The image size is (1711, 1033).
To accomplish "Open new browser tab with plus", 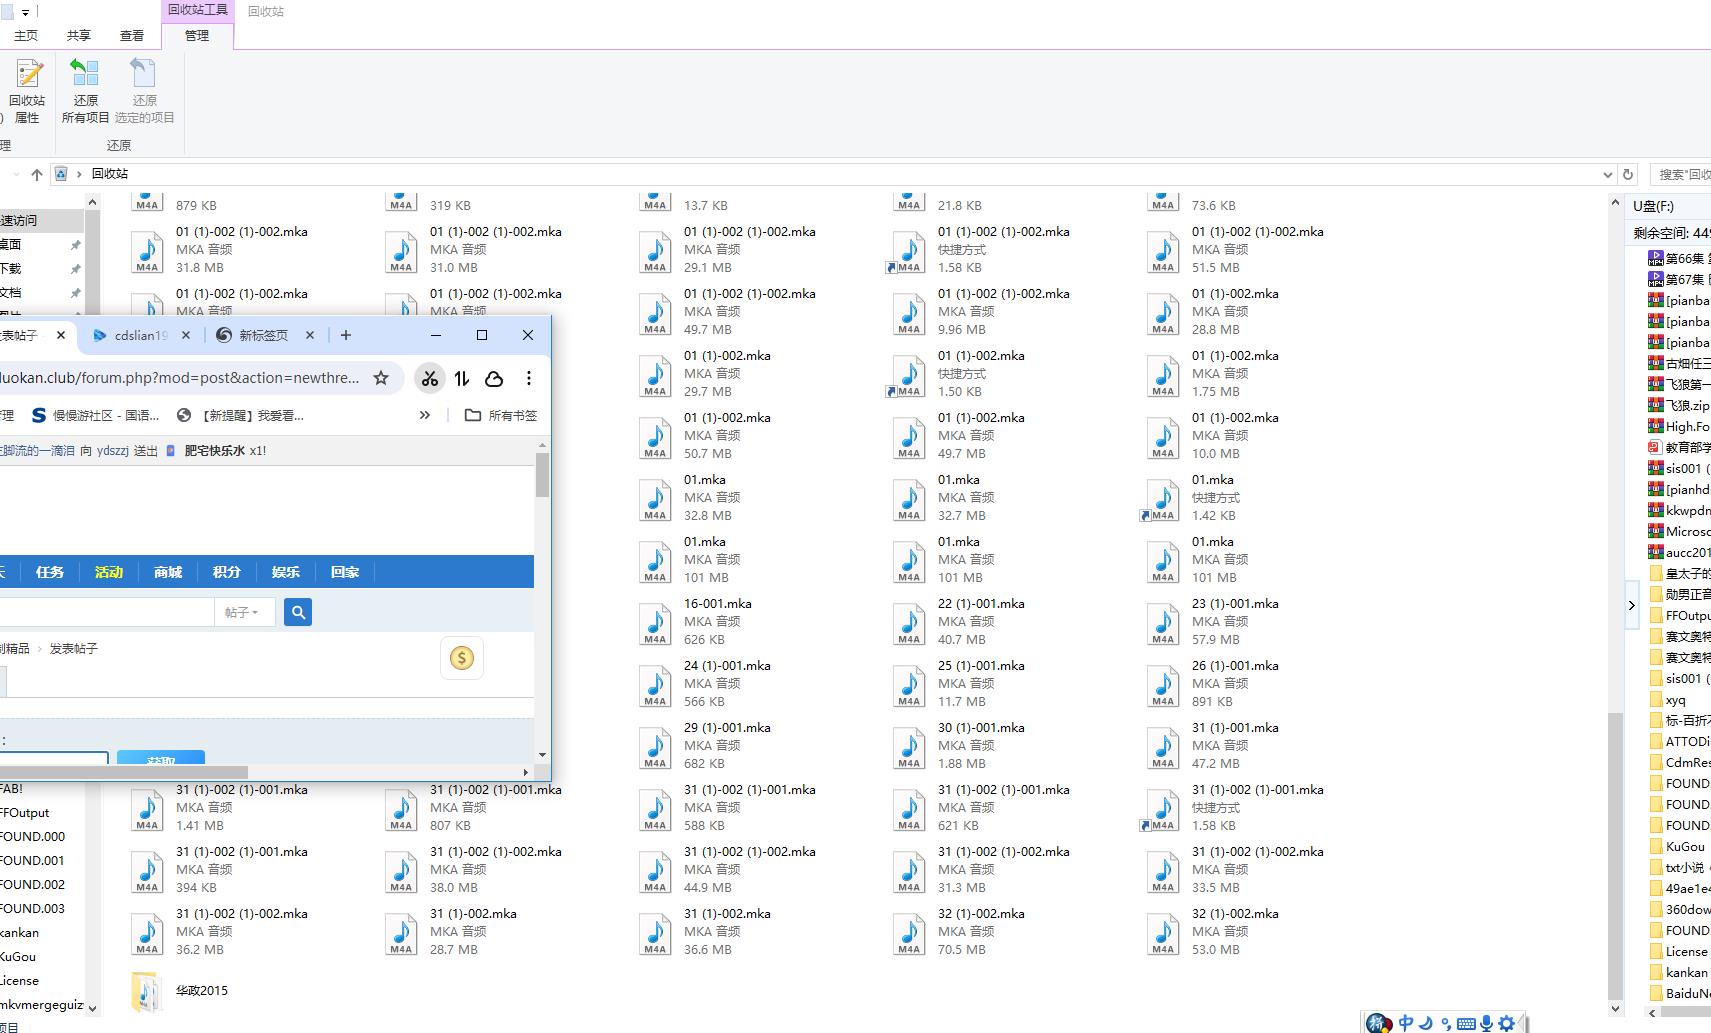I will point(346,335).
